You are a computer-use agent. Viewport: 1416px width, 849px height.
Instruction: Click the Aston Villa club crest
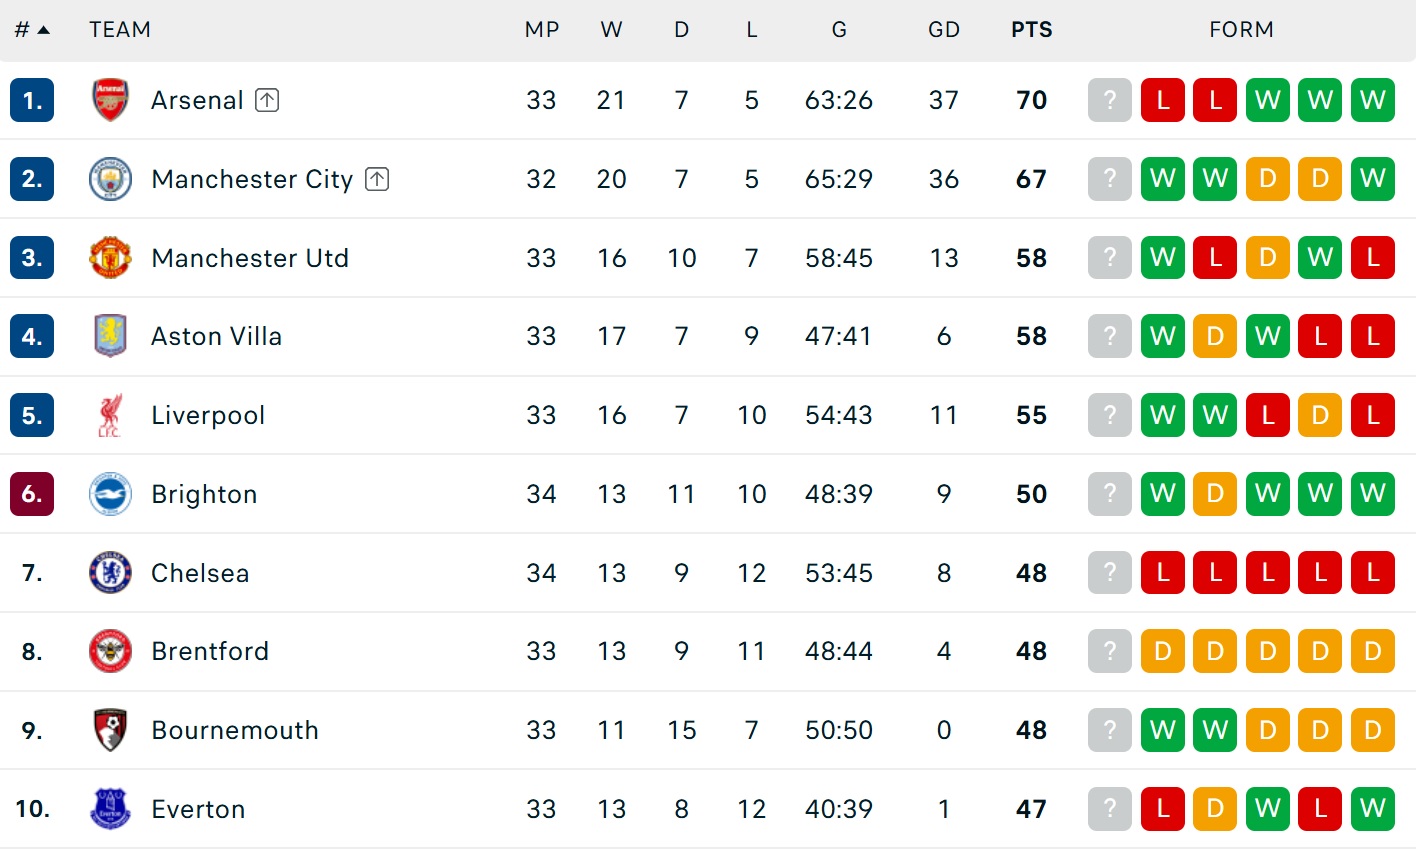[x=110, y=336]
